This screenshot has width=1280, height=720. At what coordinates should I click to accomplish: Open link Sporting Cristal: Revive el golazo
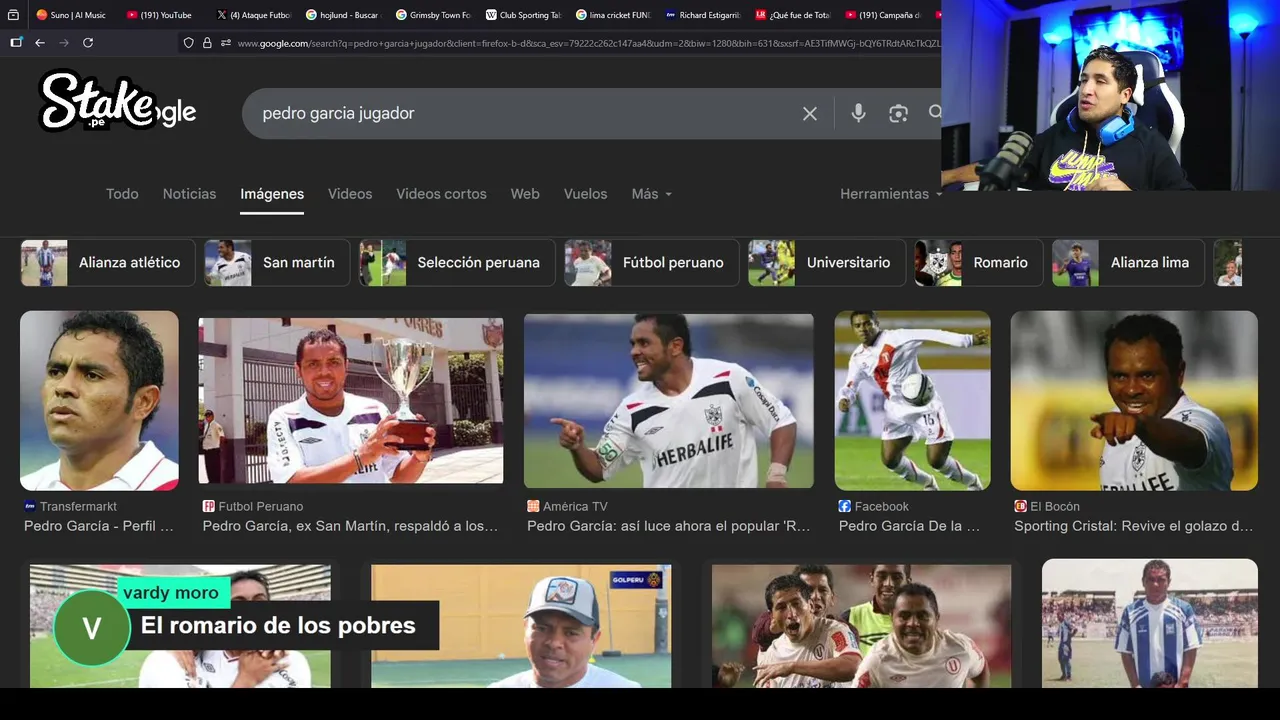[1134, 526]
